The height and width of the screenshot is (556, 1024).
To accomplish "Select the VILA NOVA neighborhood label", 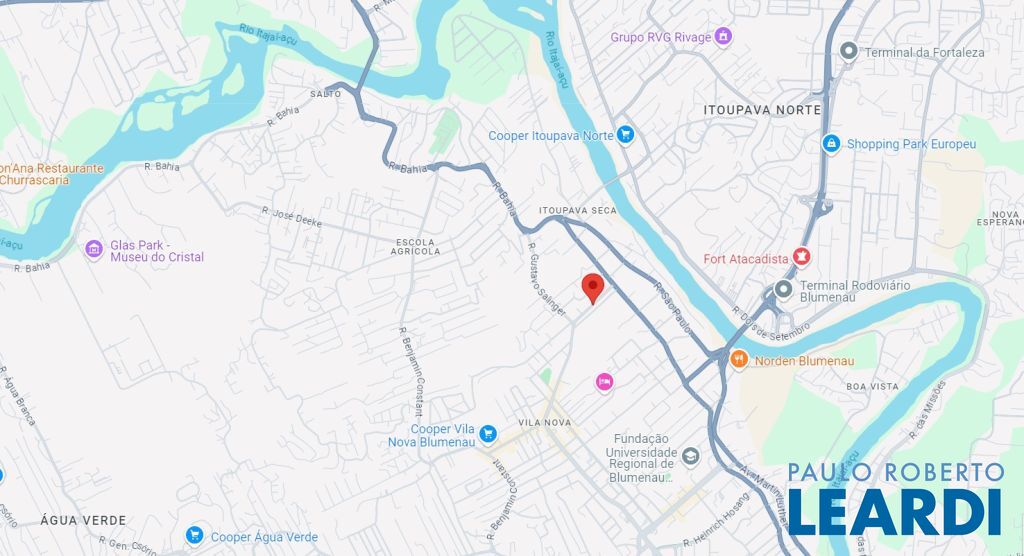I will 545,423.
